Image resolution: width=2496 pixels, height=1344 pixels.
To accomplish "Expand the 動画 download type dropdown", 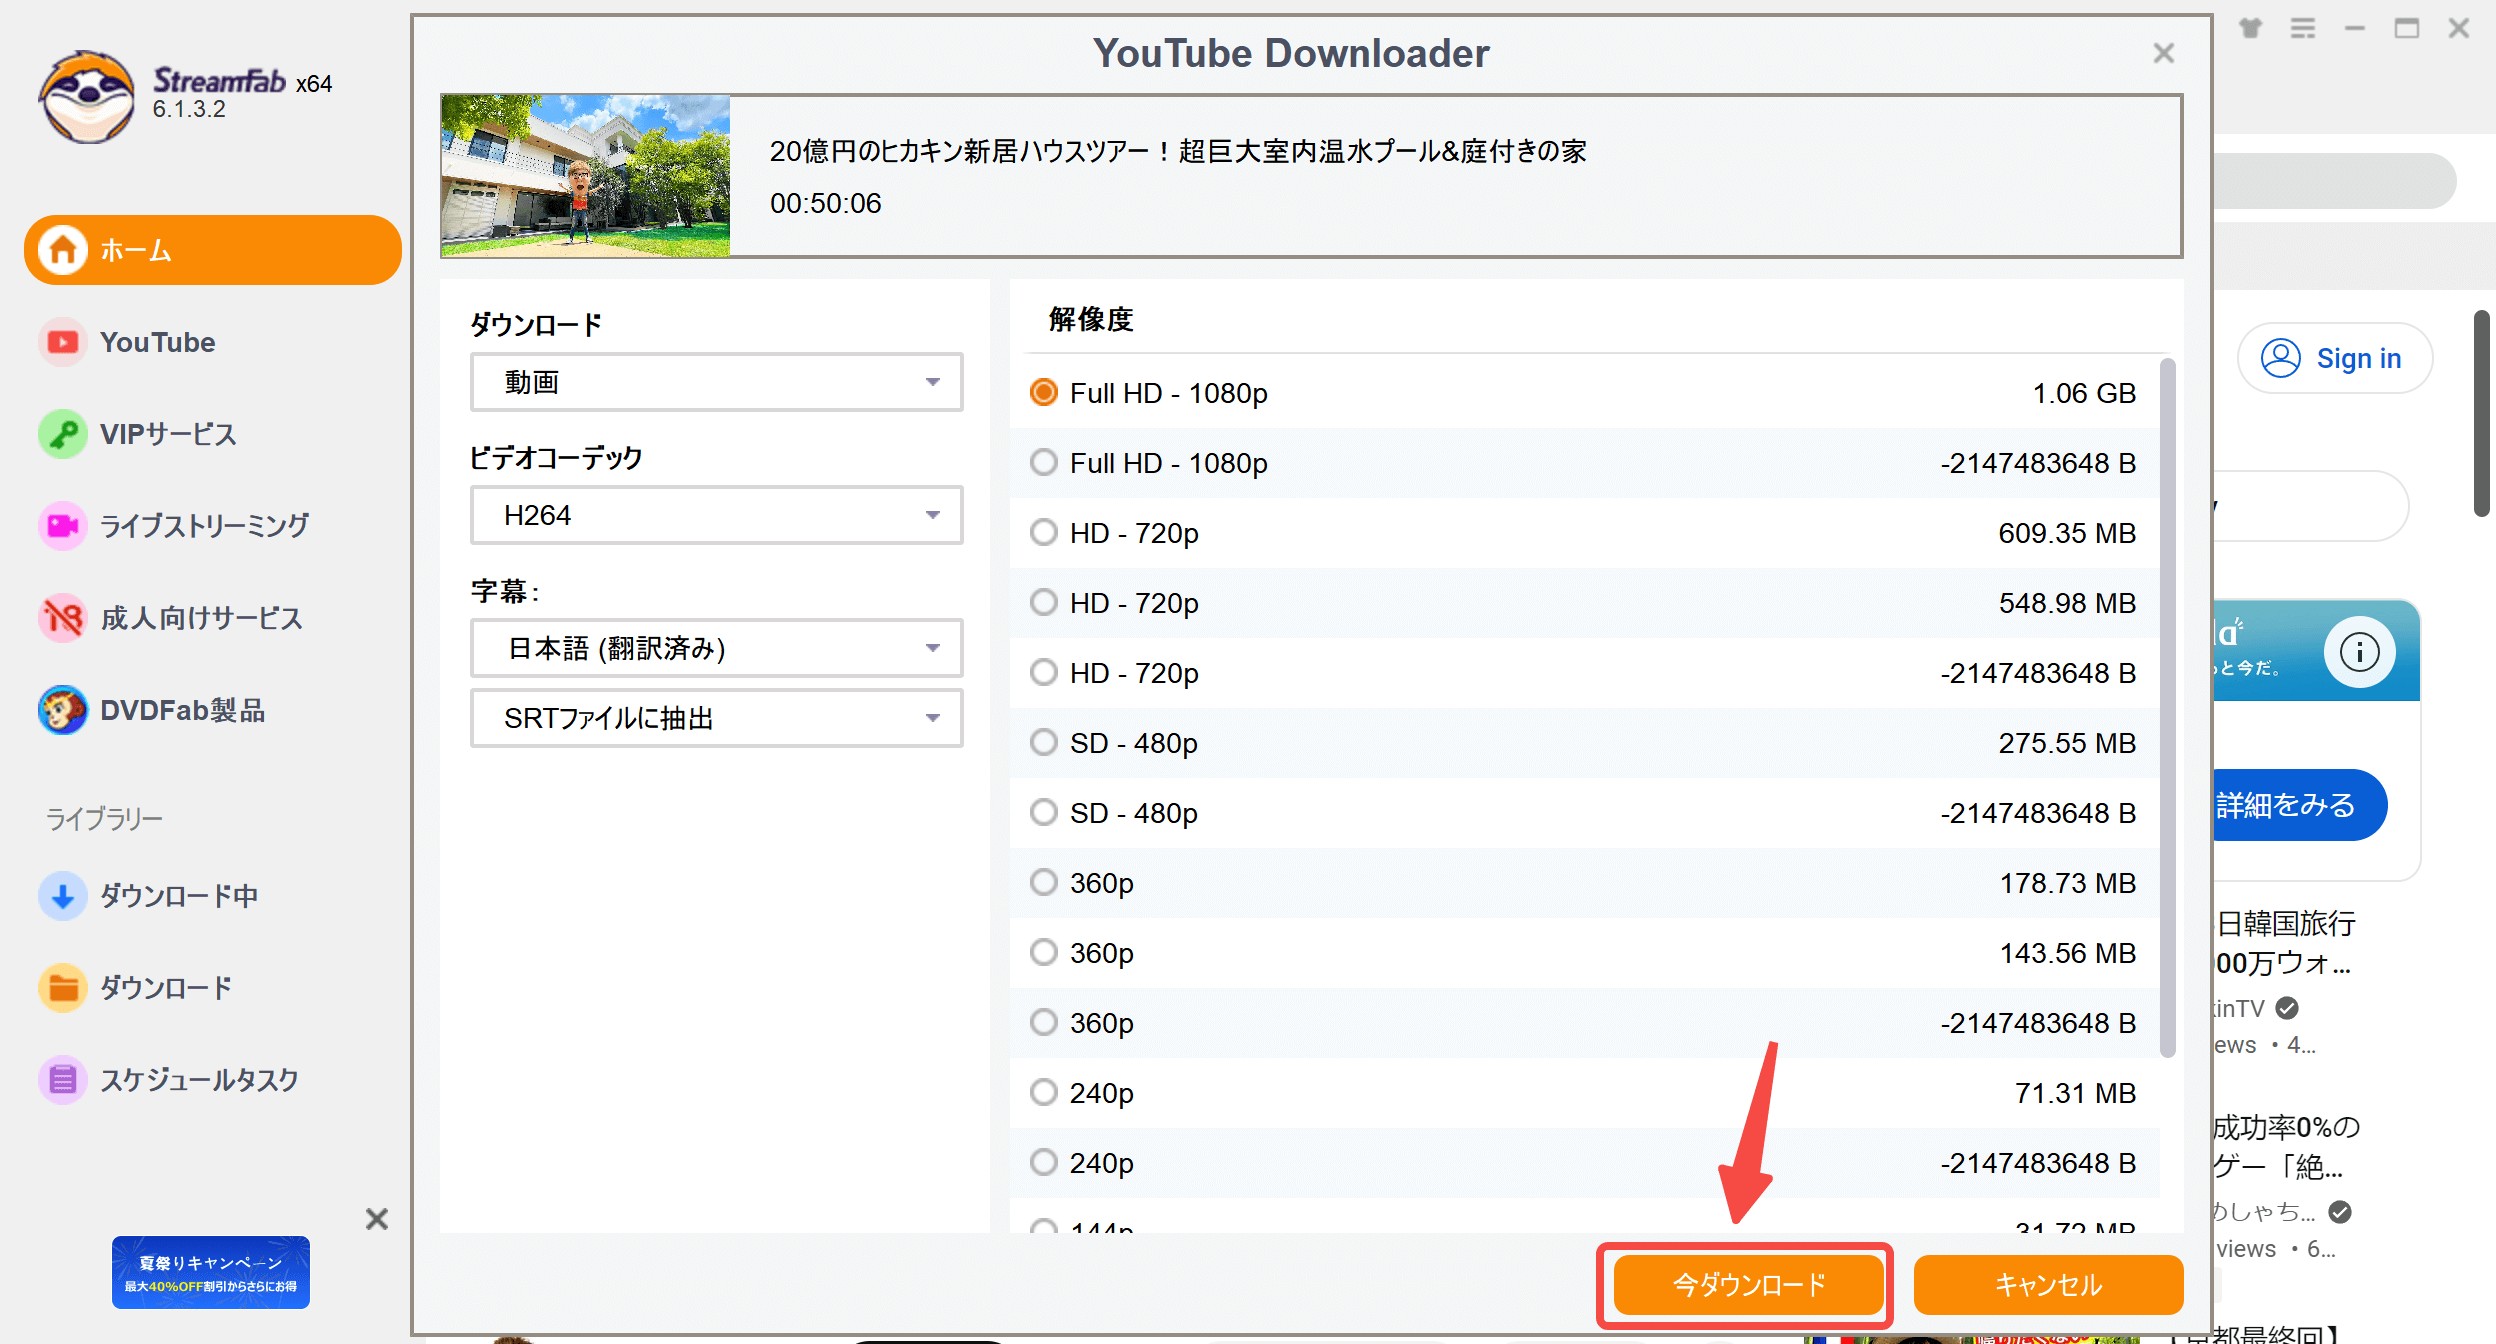I will tap(716, 382).
